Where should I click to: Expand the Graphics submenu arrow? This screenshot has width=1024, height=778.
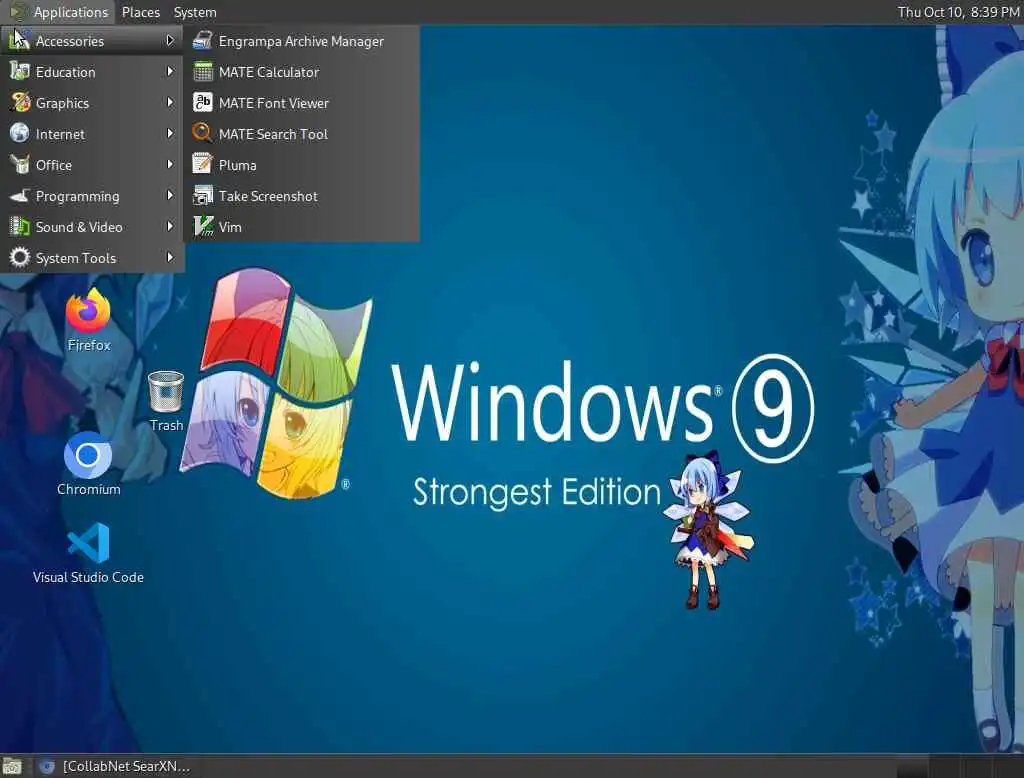170,103
